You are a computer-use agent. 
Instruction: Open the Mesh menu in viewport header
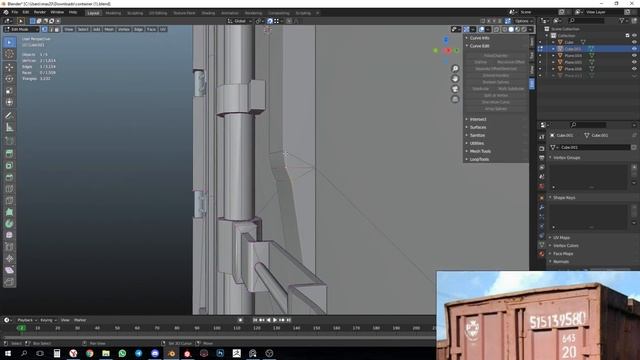(109, 29)
